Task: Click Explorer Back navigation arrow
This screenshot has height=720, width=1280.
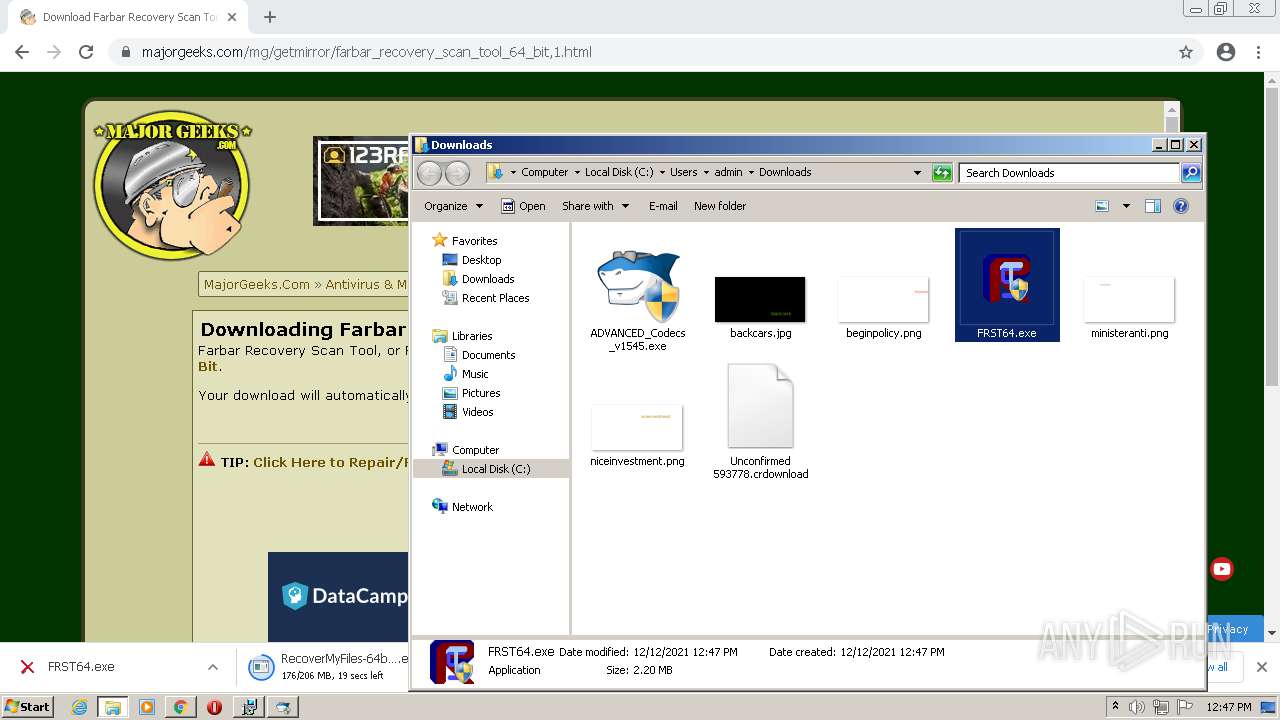Action: coord(429,173)
